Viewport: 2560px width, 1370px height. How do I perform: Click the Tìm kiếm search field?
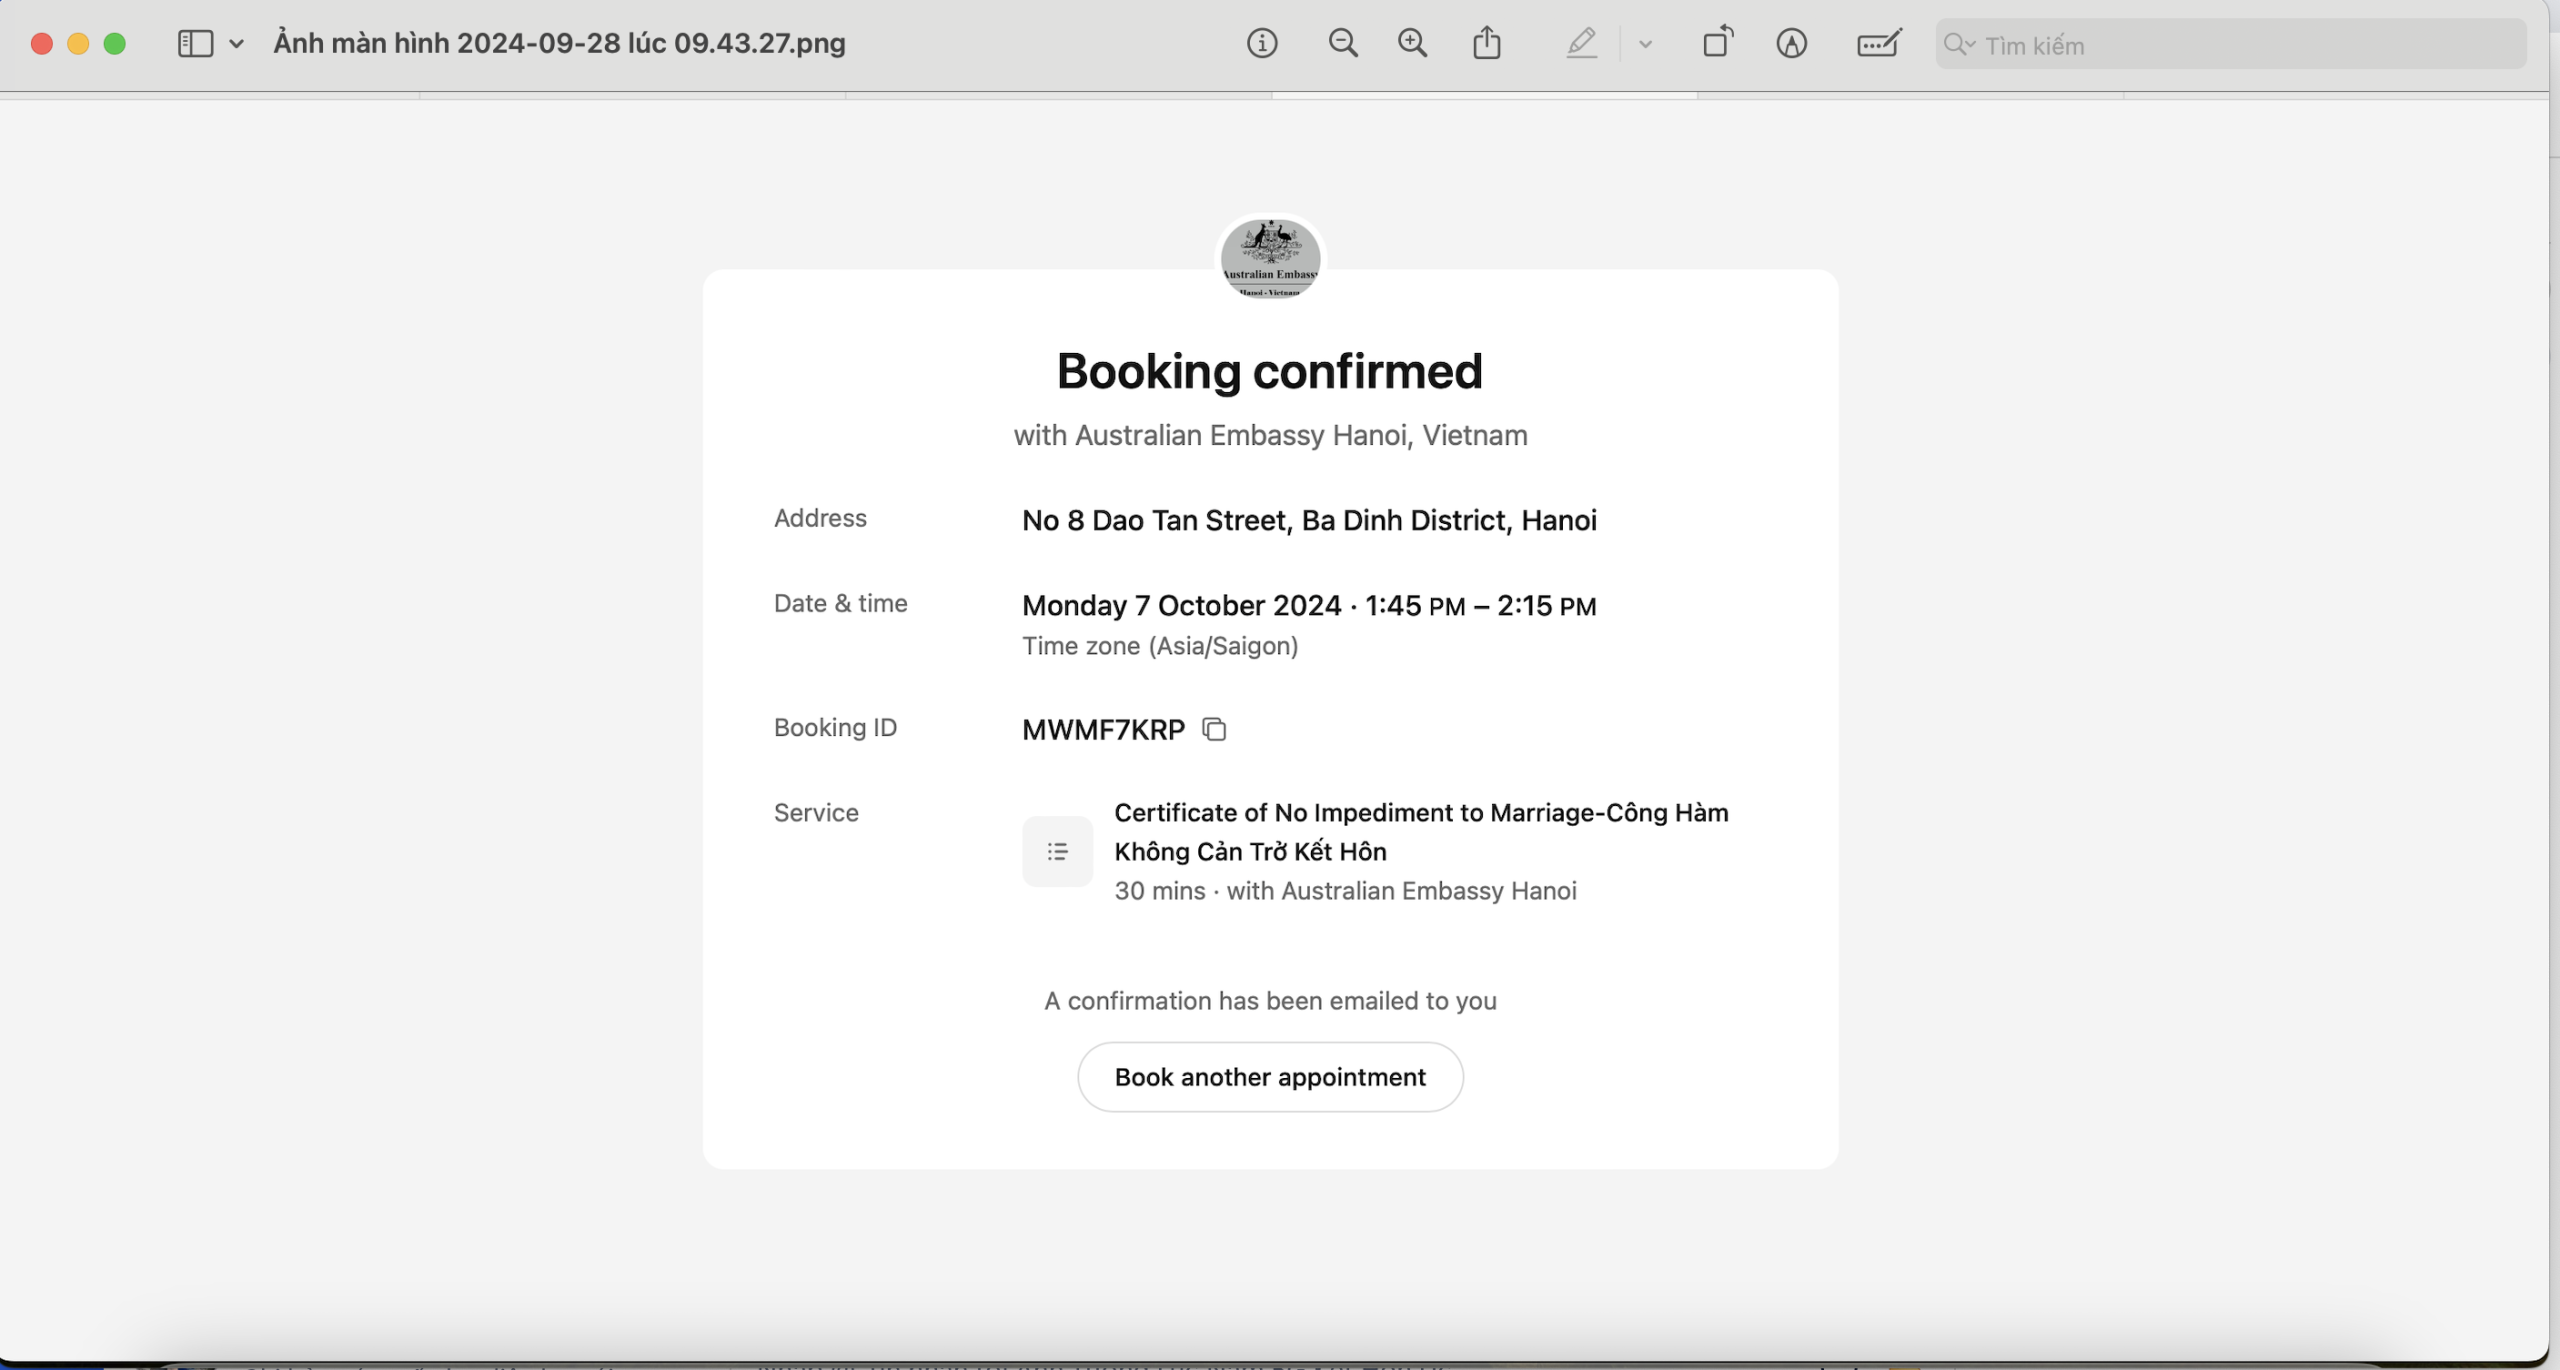2230,45
